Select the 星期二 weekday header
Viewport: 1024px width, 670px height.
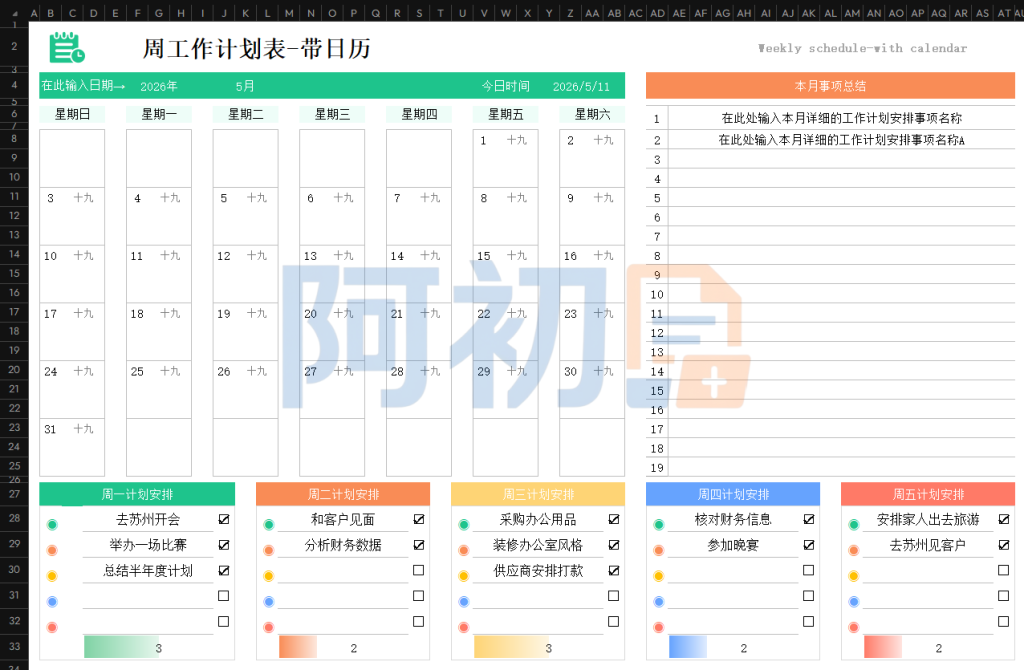click(246, 114)
